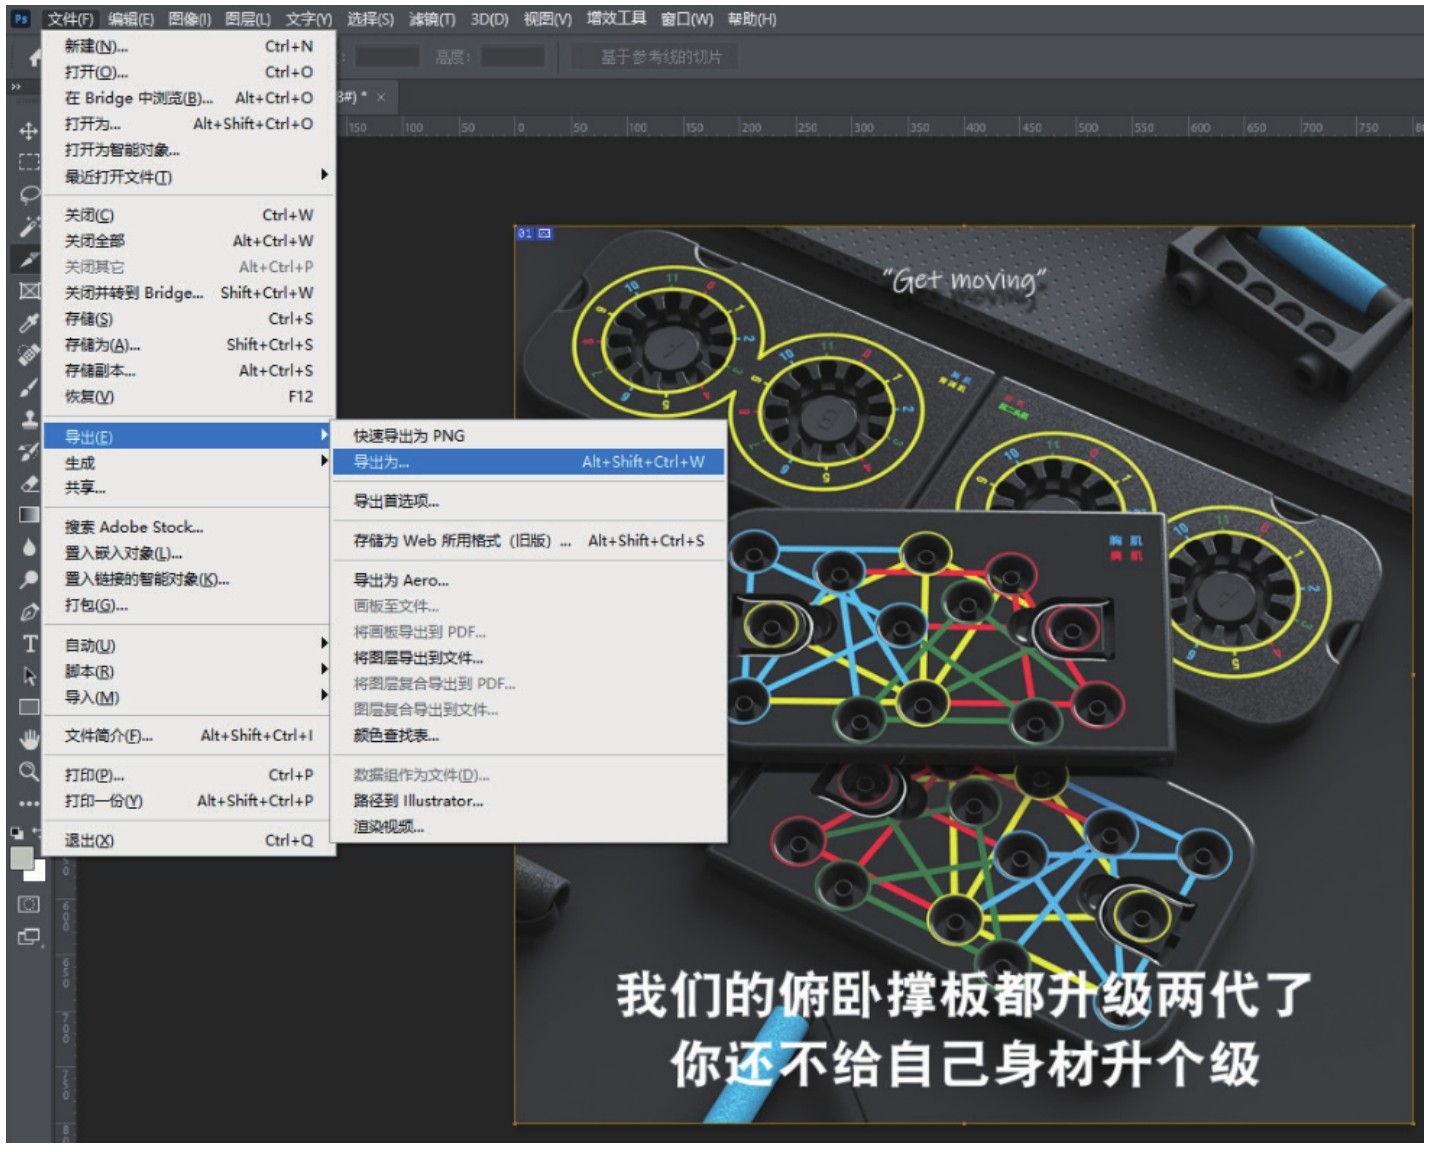Screen dimensions: 1432x1152
Task: Select the Dodge tool
Action: pyautogui.click(x=29, y=579)
